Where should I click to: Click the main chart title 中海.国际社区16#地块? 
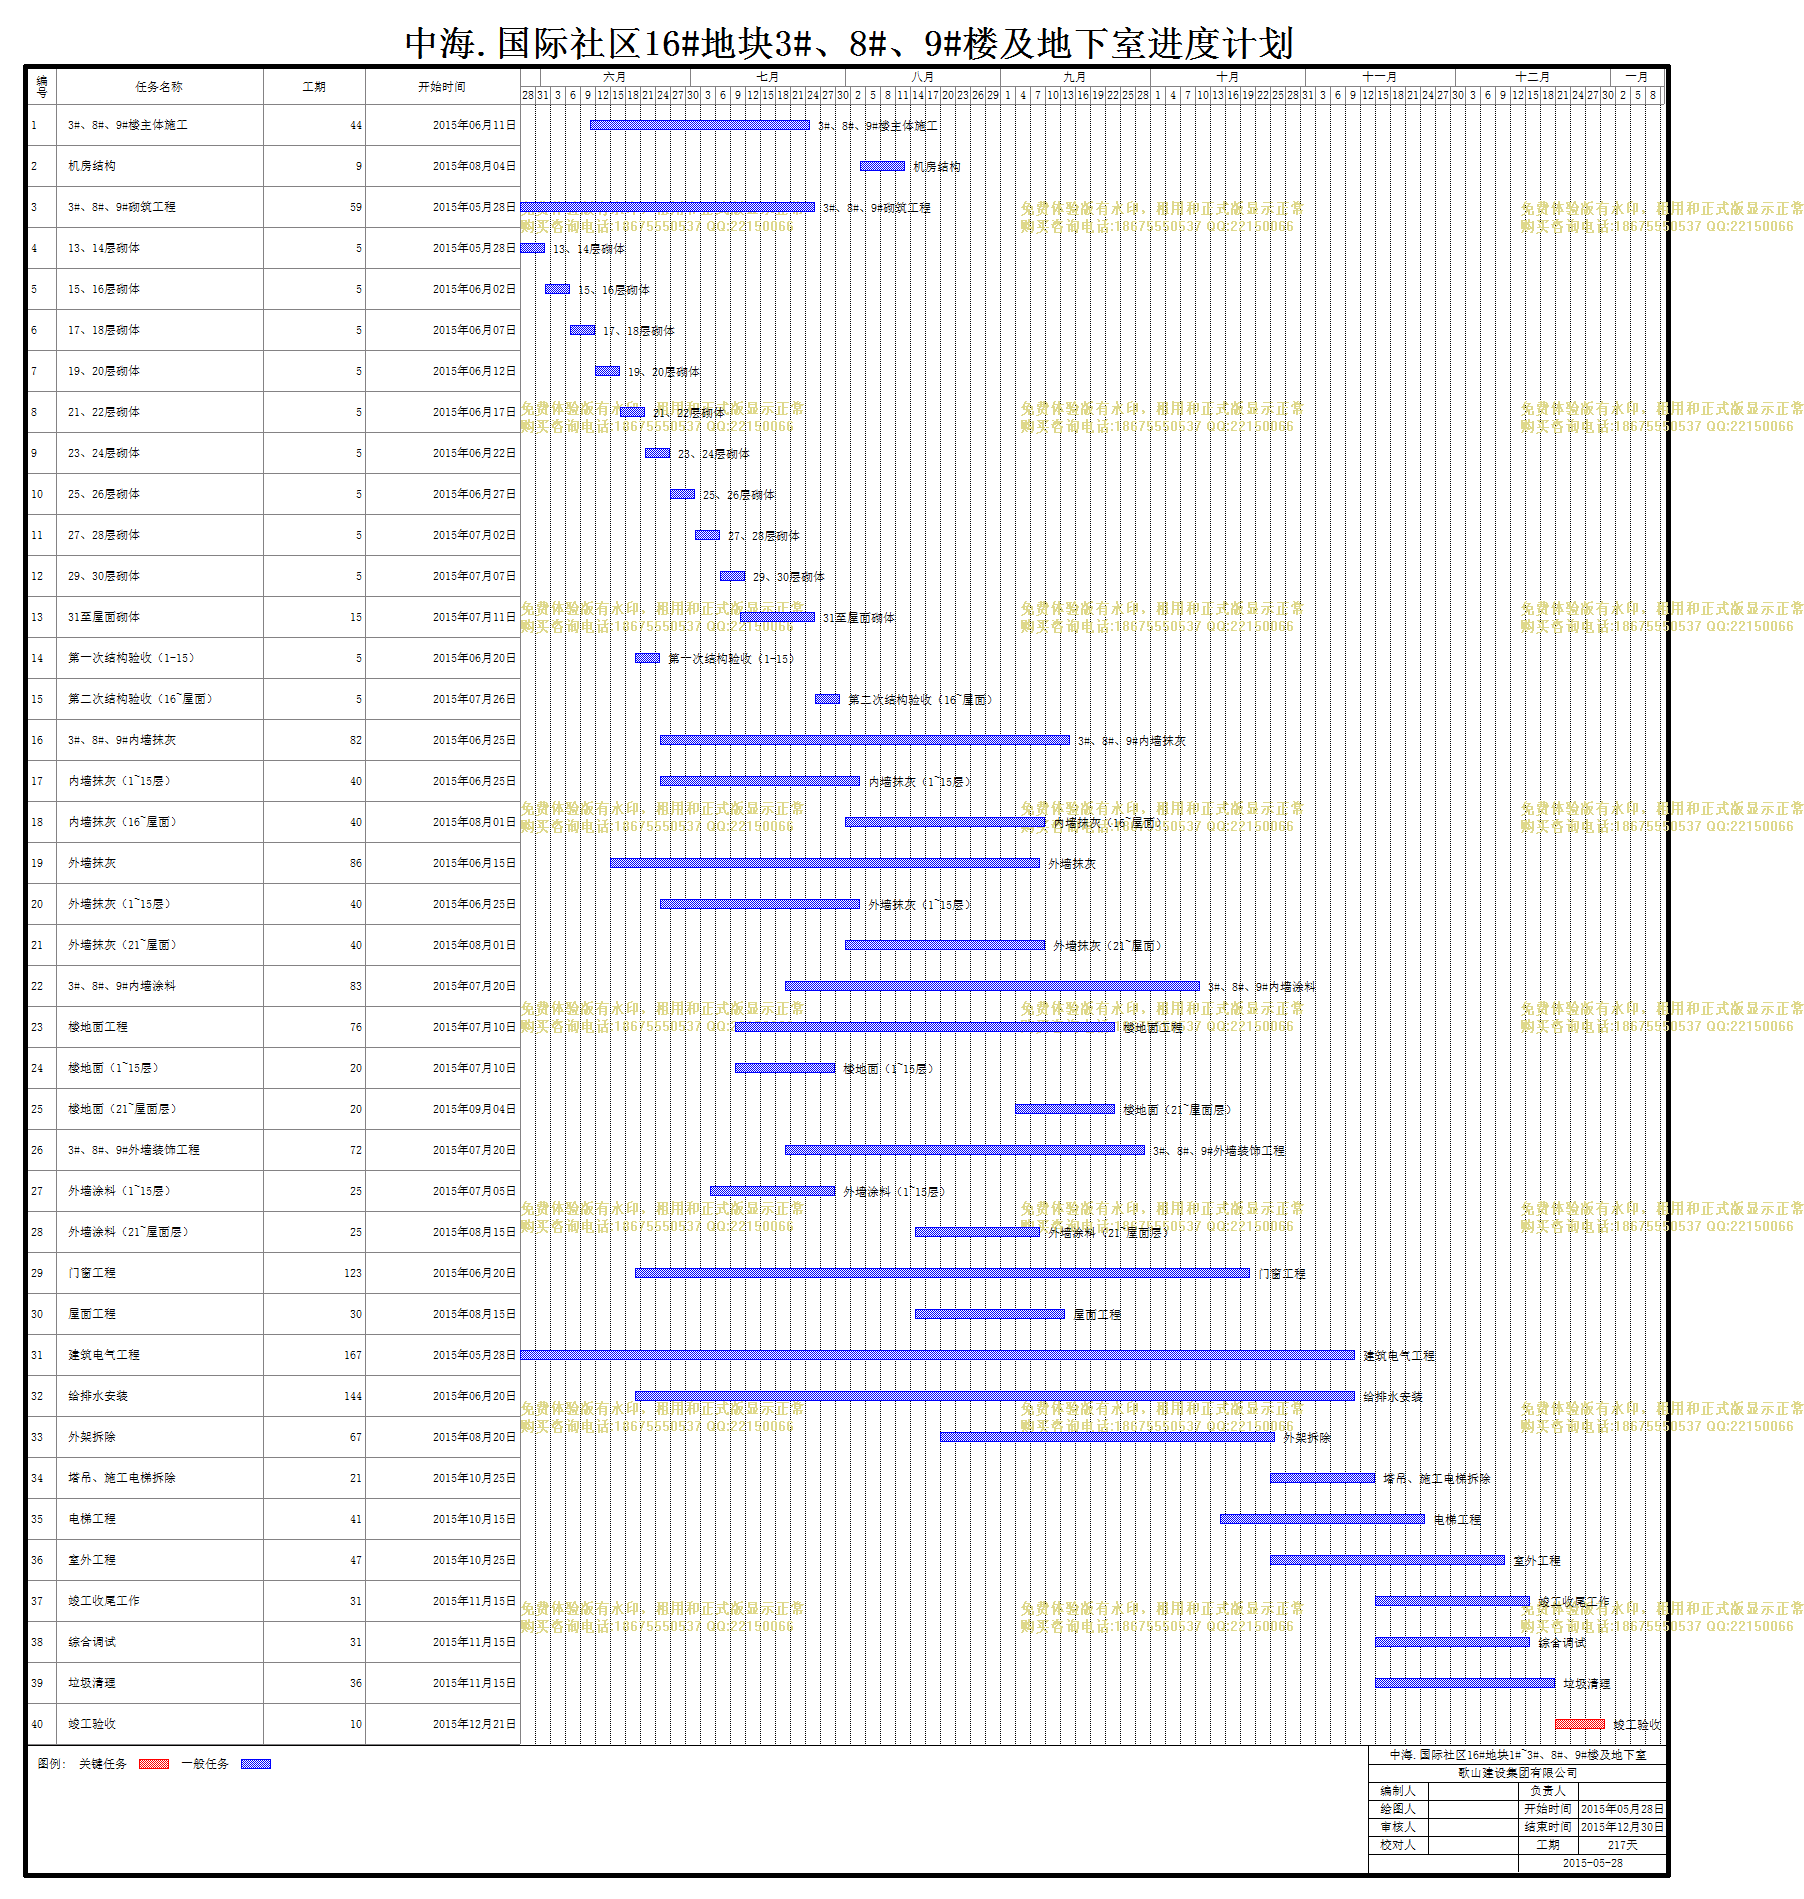click(x=850, y=44)
